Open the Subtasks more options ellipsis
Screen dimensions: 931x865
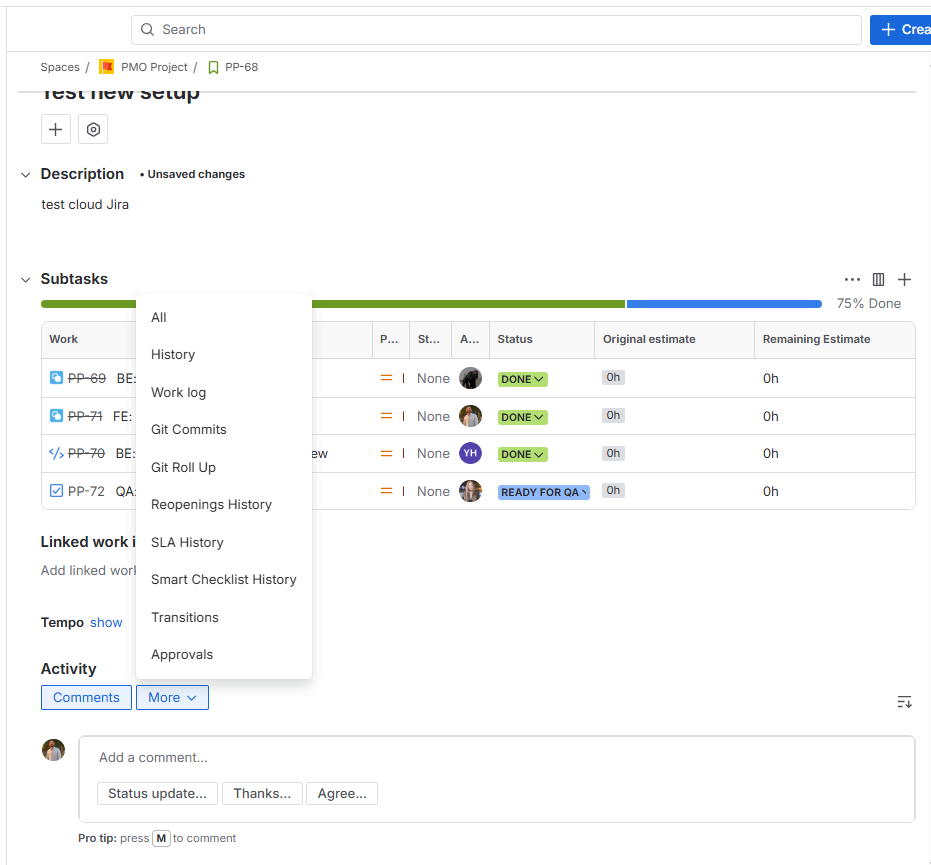click(852, 279)
